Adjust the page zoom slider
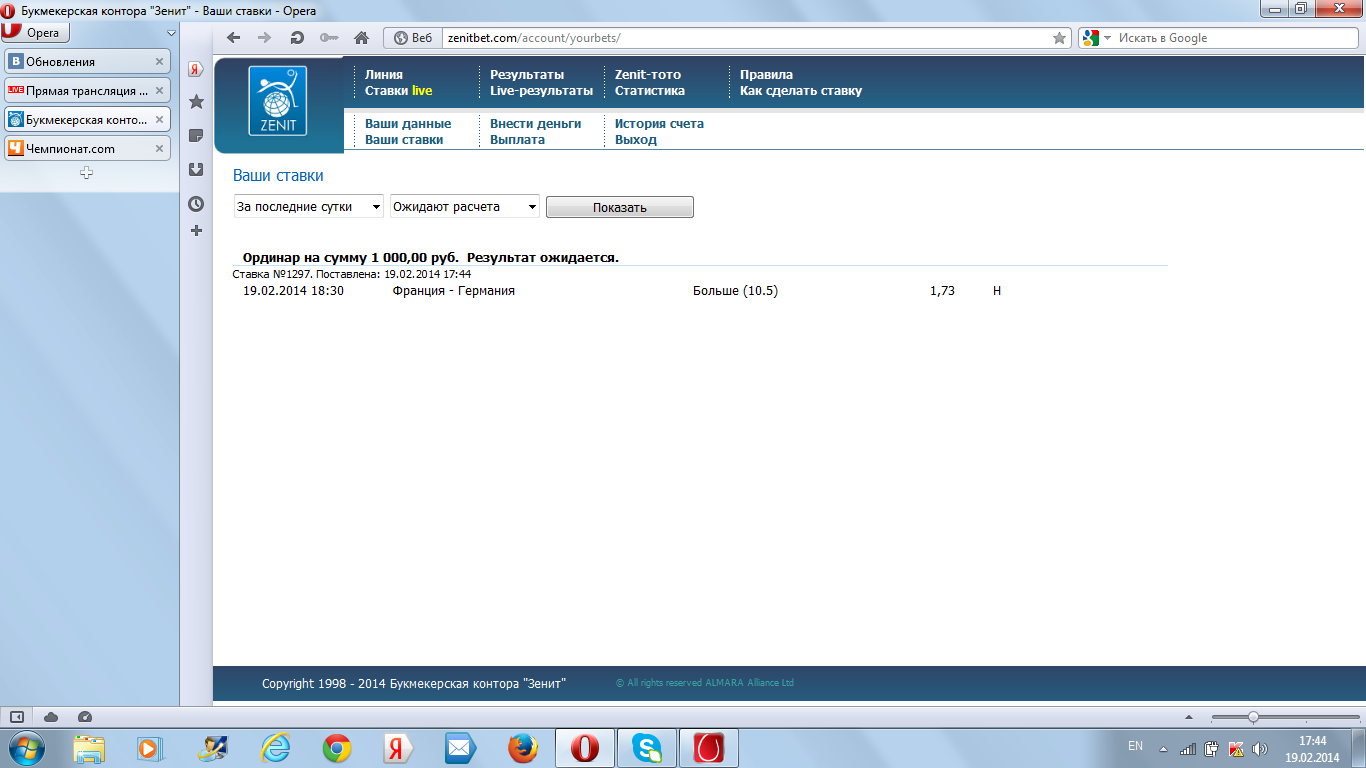Image resolution: width=1366 pixels, height=768 pixels. point(1253,717)
